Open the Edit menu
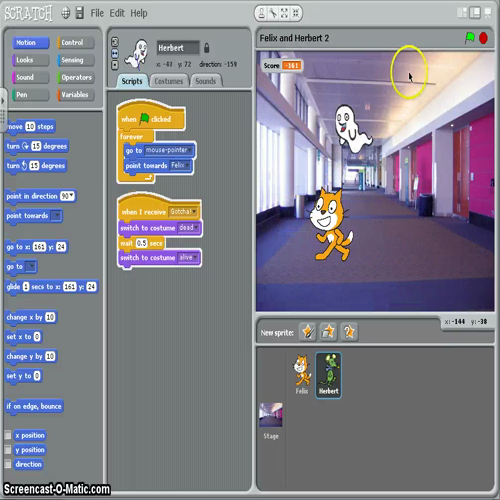Image resolution: width=500 pixels, height=500 pixels. coord(117,13)
